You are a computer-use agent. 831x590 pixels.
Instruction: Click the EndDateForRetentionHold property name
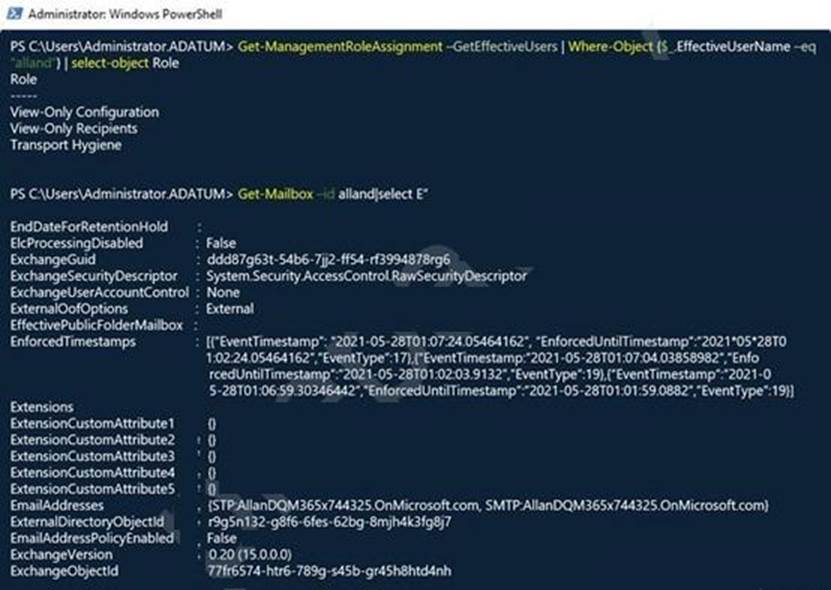(88, 227)
